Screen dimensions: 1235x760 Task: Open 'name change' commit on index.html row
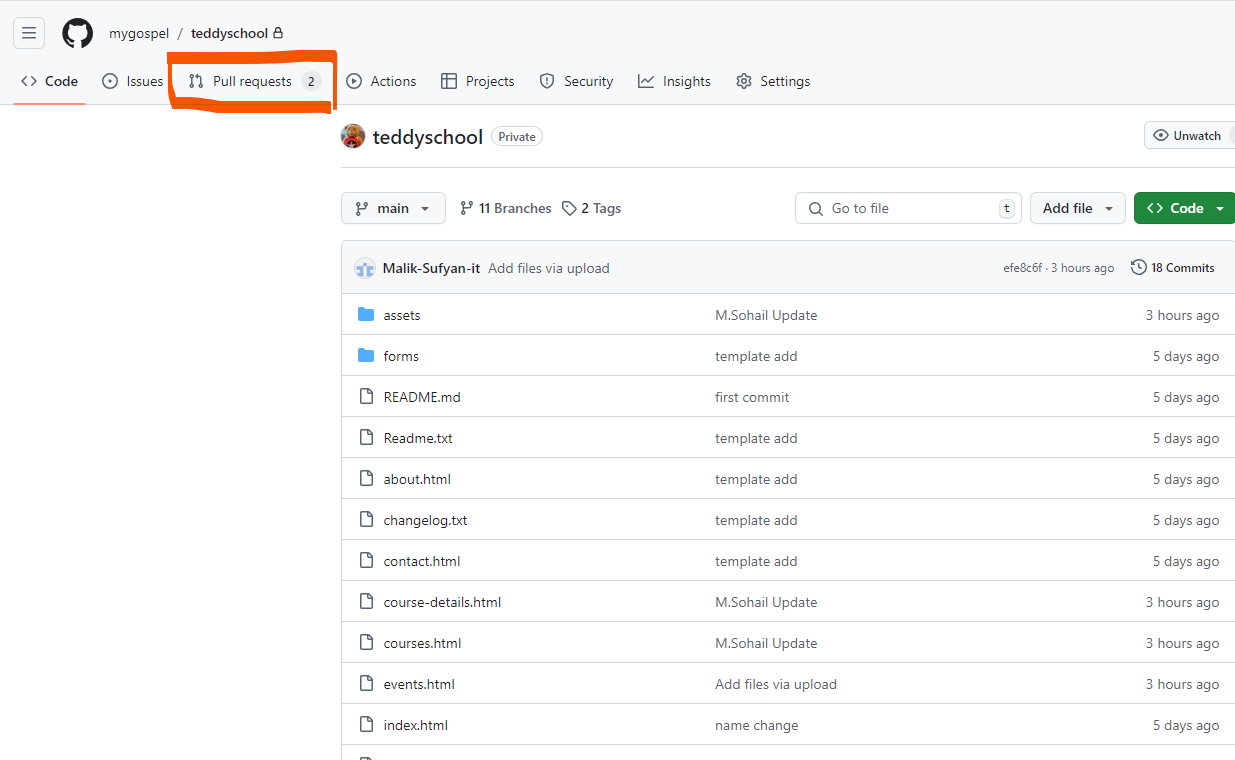coord(756,725)
